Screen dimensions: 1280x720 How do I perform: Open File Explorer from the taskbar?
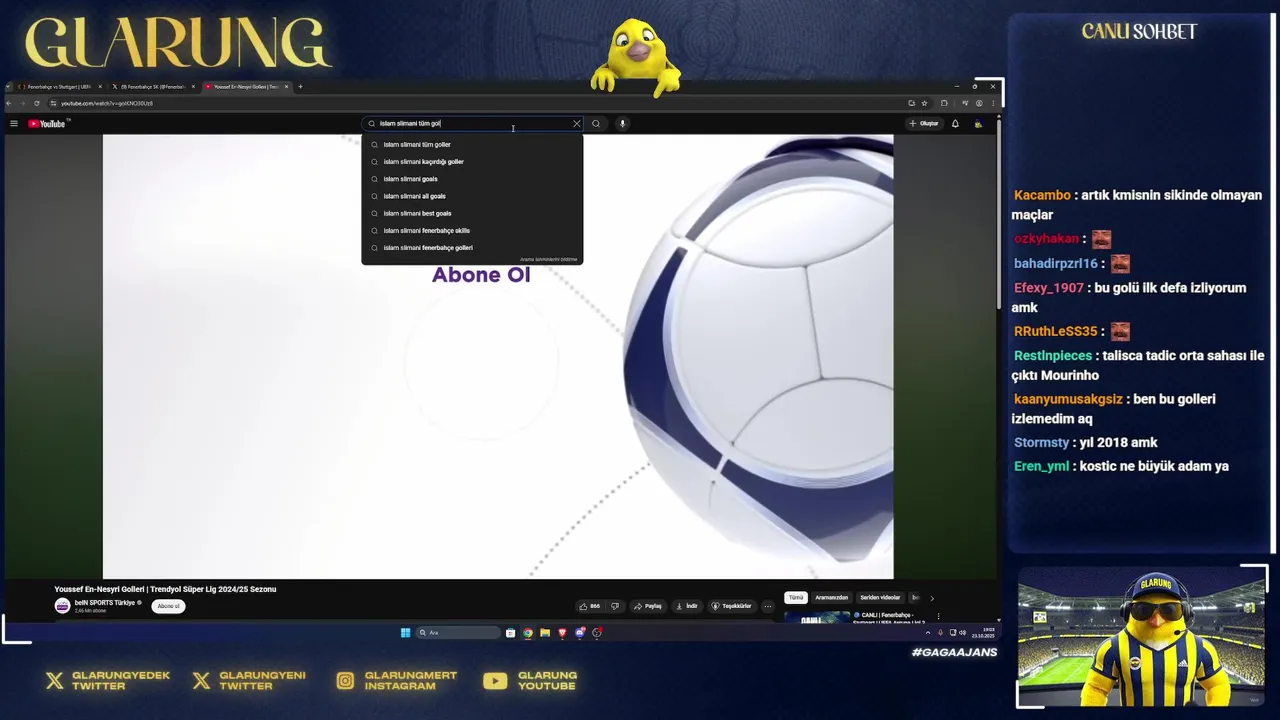point(545,633)
